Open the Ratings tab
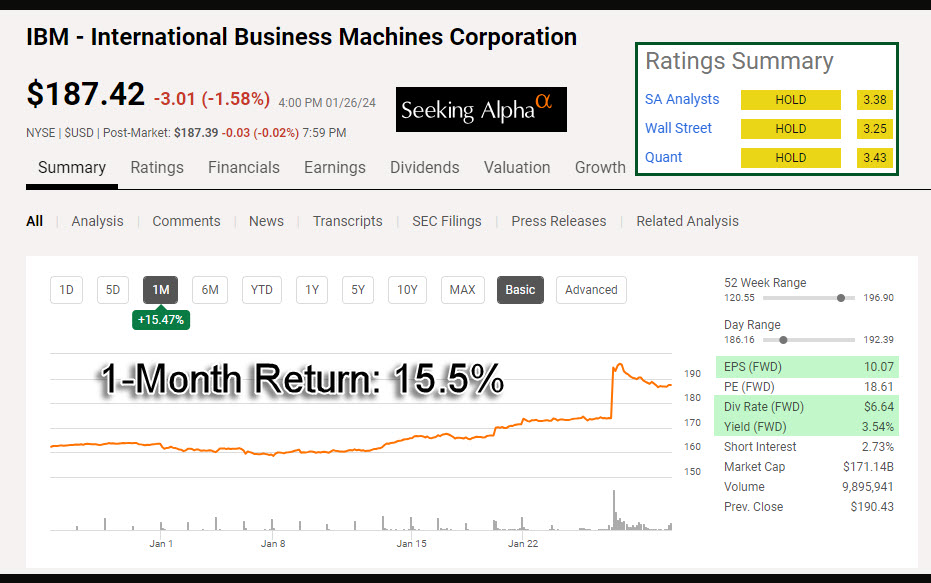Image resolution: width=931 pixels, height=583 pixels. [x=157, y=168]
